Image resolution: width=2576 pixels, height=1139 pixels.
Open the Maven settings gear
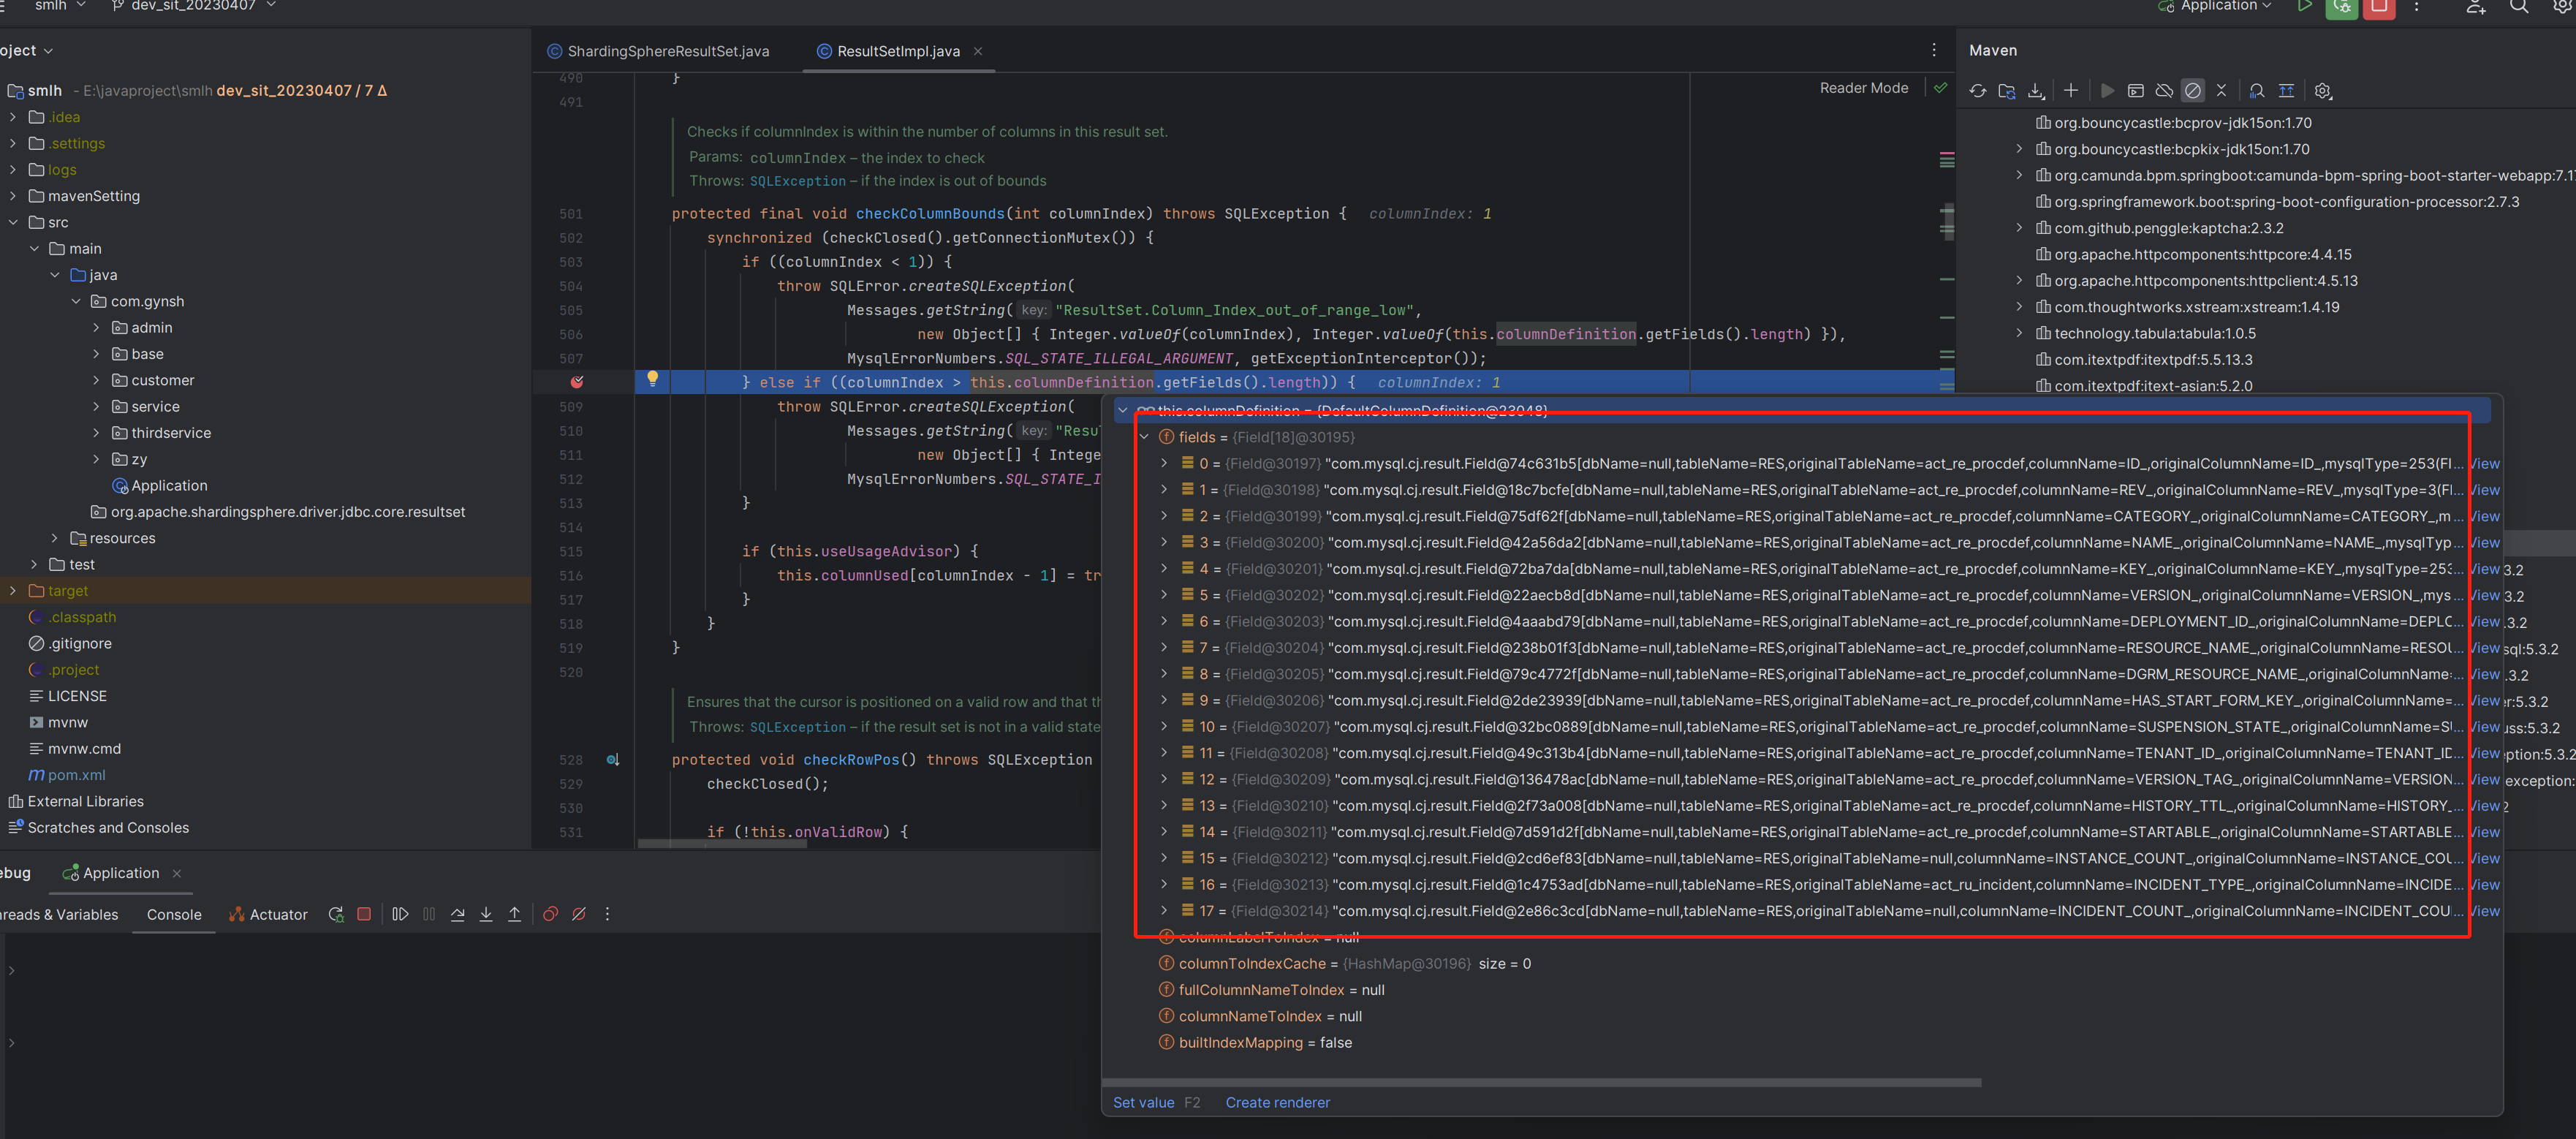click(2322, 90)
